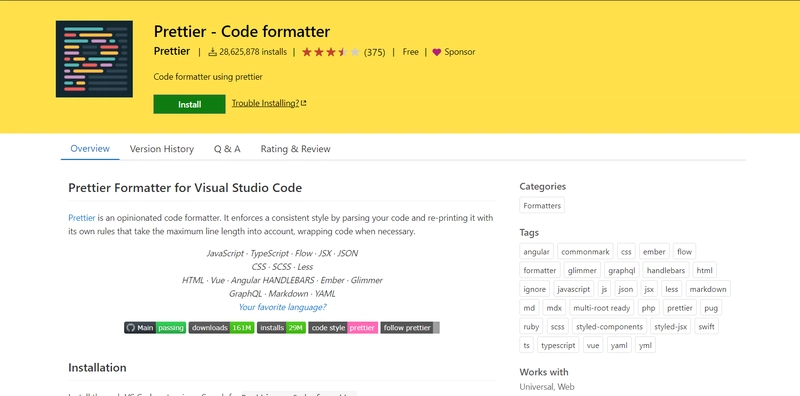
Task: Click the download installs icon
Action: coord(212,52)
